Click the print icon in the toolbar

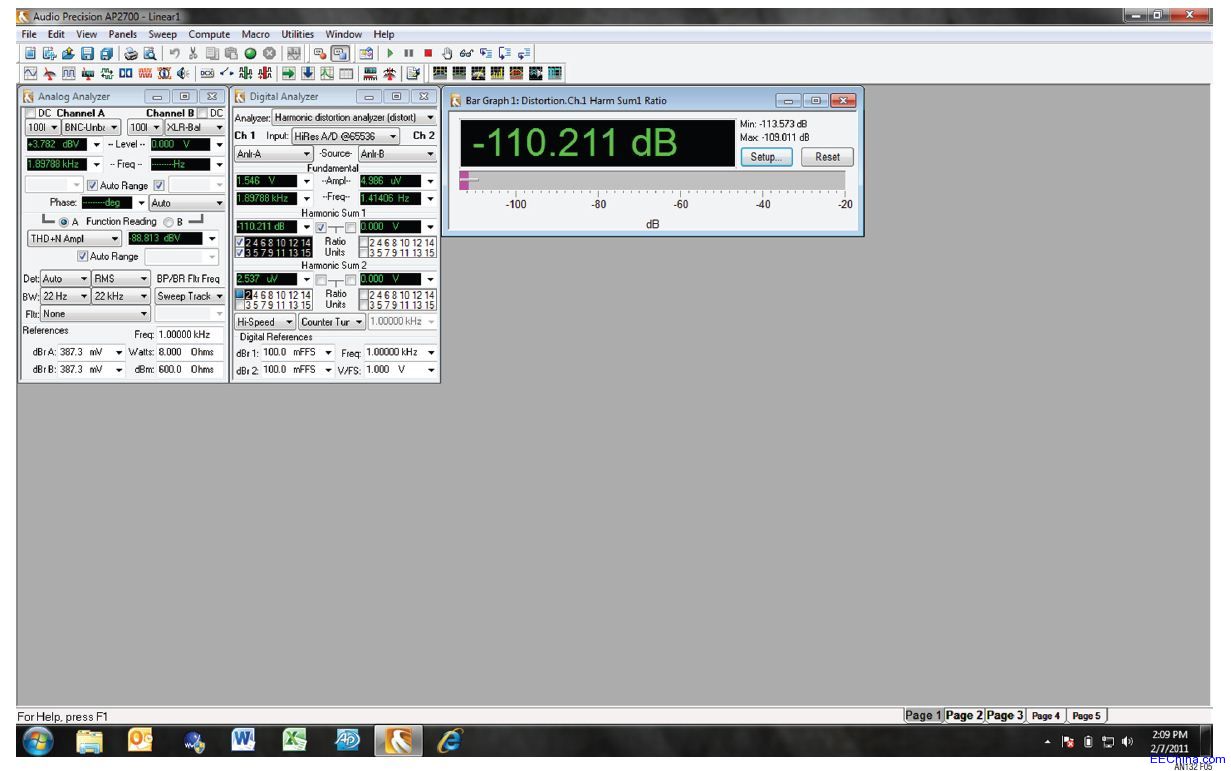[x=131, y=53]
